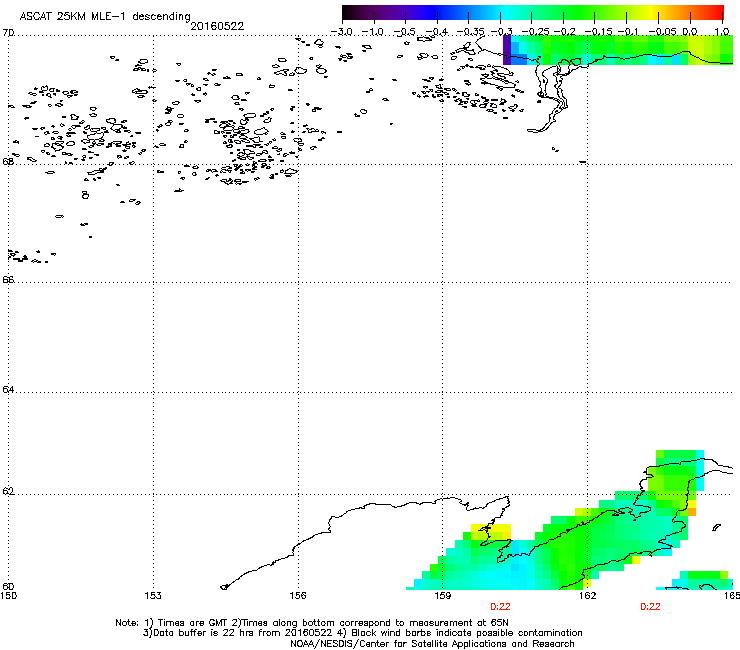Image resolution: width=740 pixels, height=650 pixels.
Task: Click the latitude label 68
Action: coord(8,161)
